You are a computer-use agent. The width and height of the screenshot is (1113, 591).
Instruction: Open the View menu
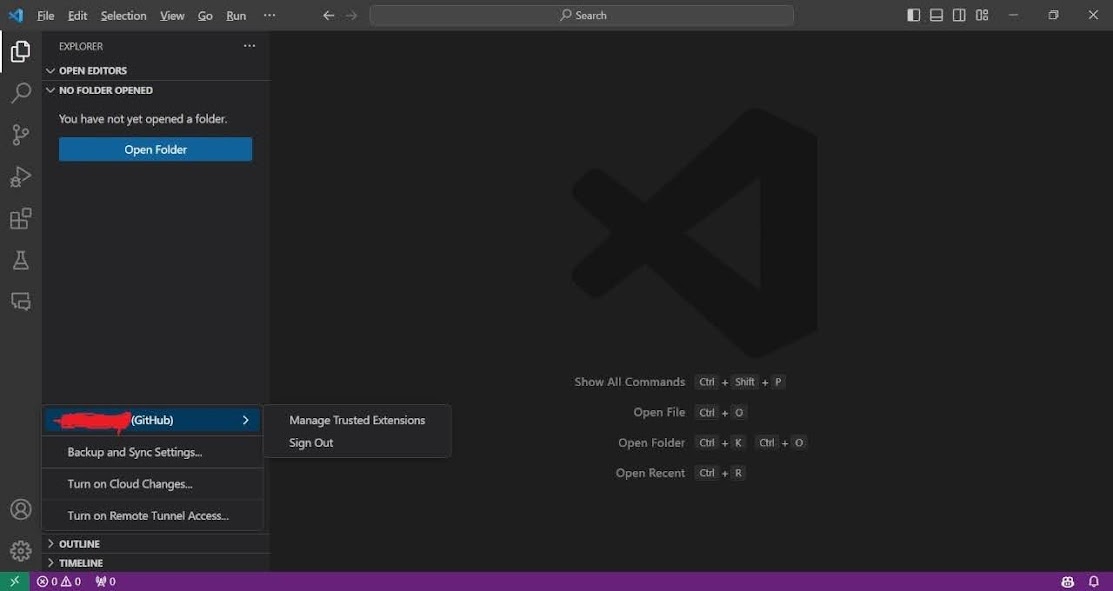(172, 16)
